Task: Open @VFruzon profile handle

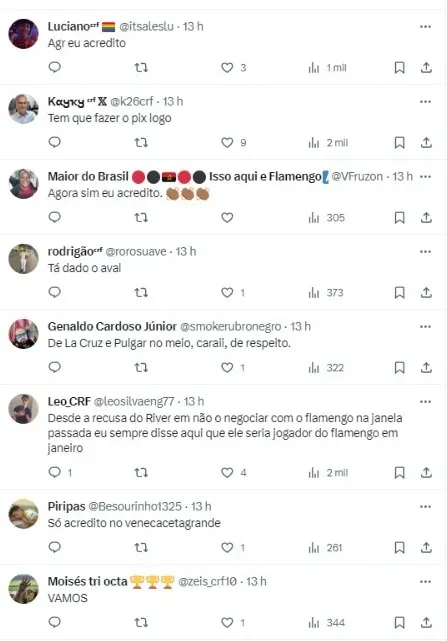Action: point(357,177)
